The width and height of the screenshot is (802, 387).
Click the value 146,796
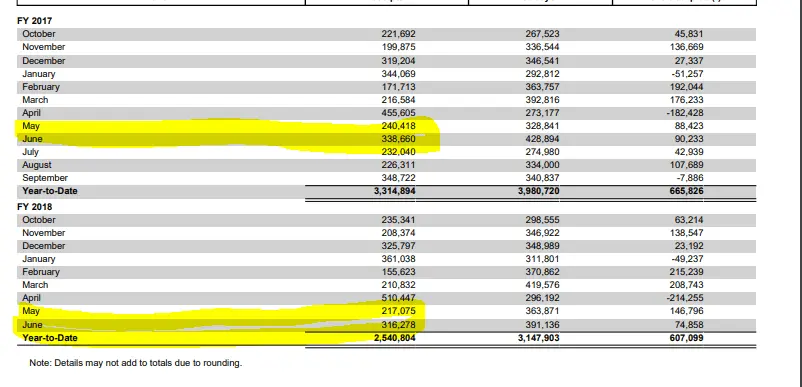[686, 311]
